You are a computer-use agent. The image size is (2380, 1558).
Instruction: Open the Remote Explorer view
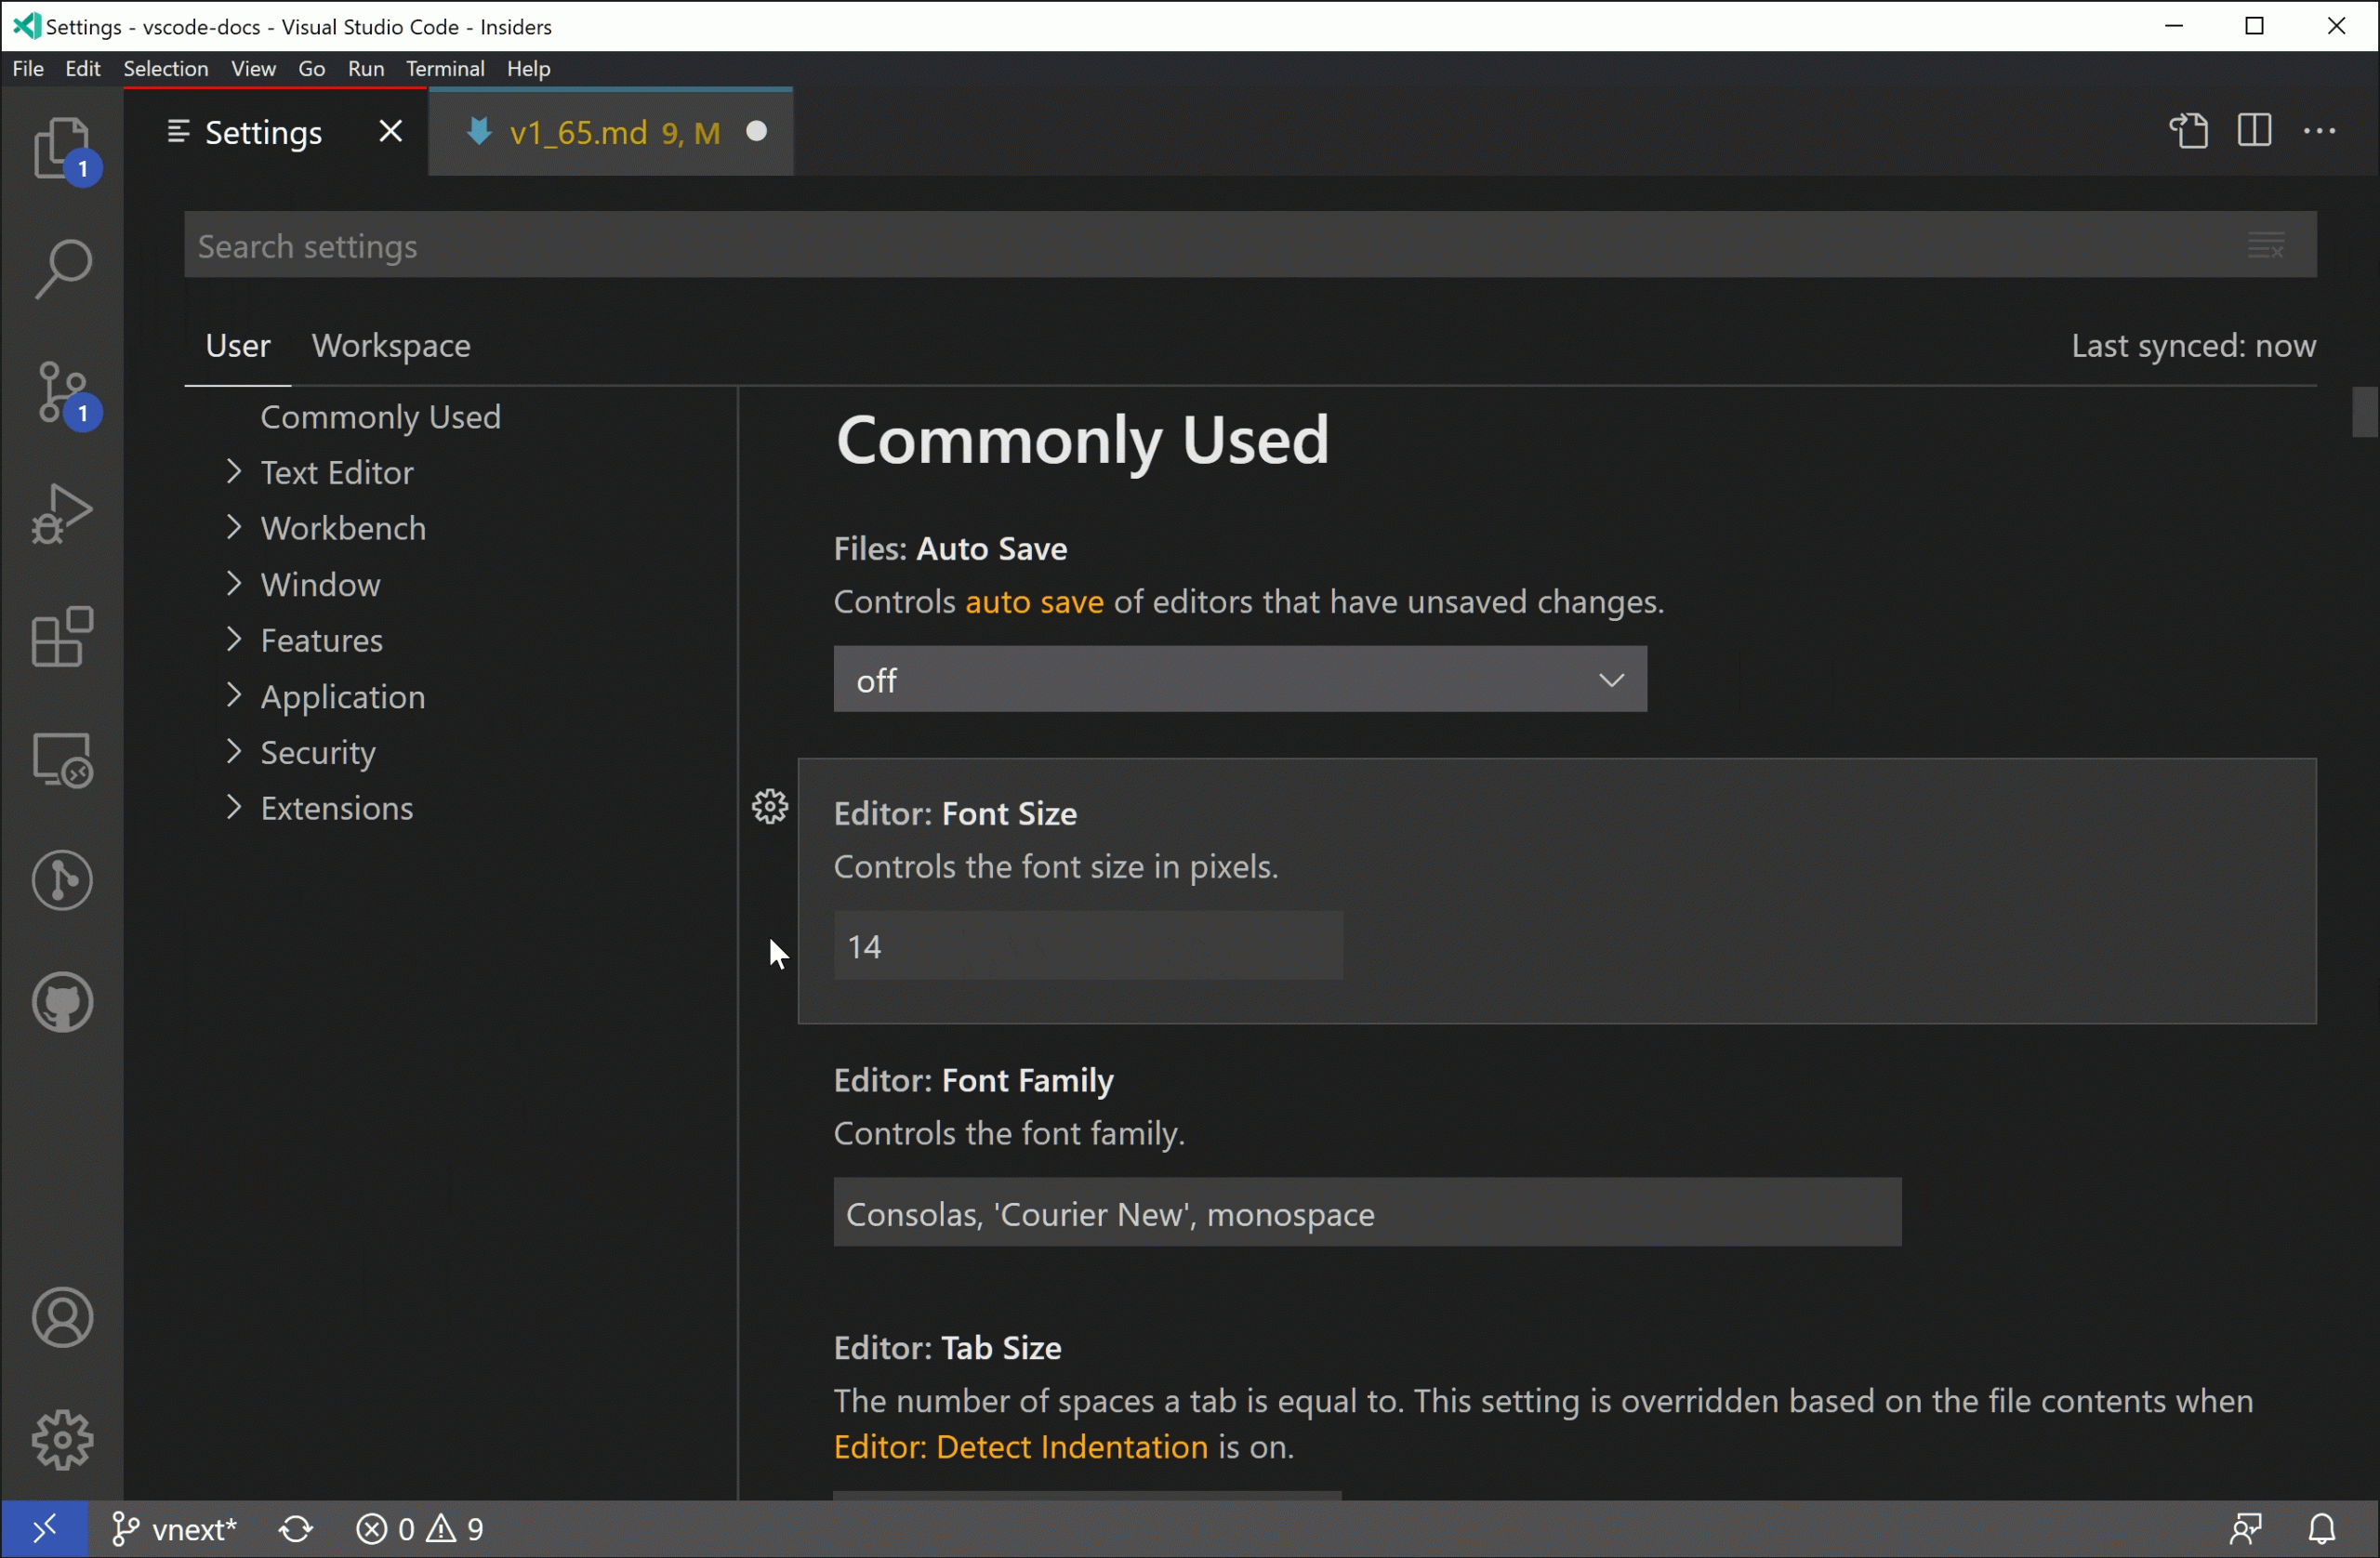pos(62,760)
